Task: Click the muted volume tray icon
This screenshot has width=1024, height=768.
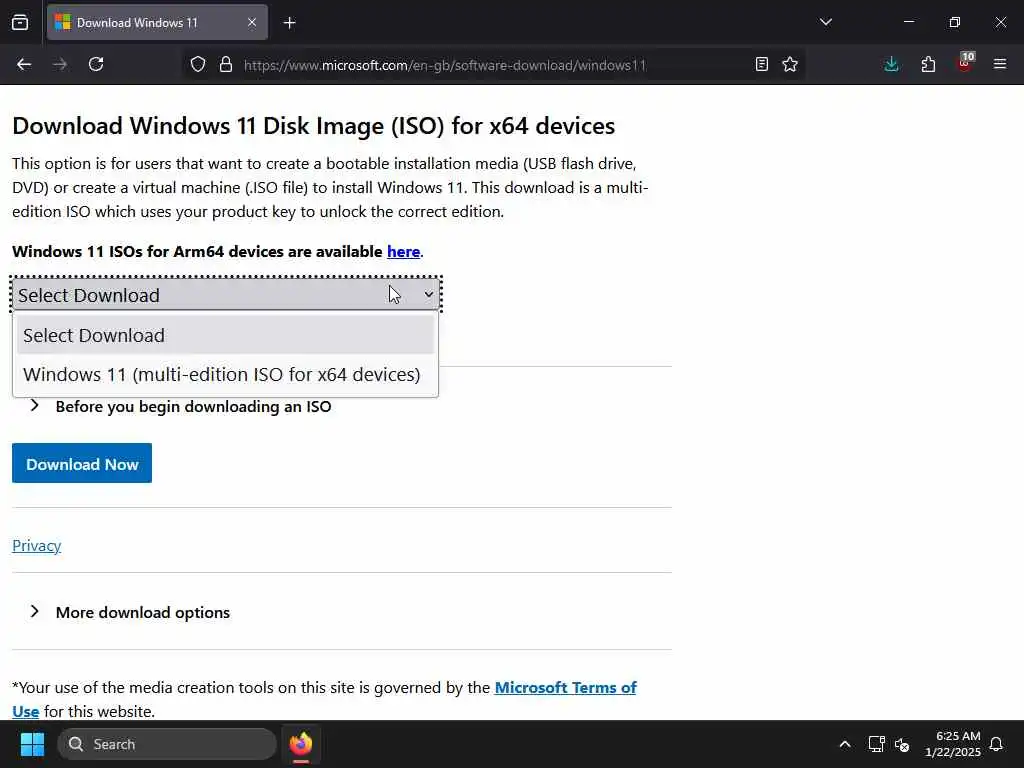Action: [x=902, y=744]
